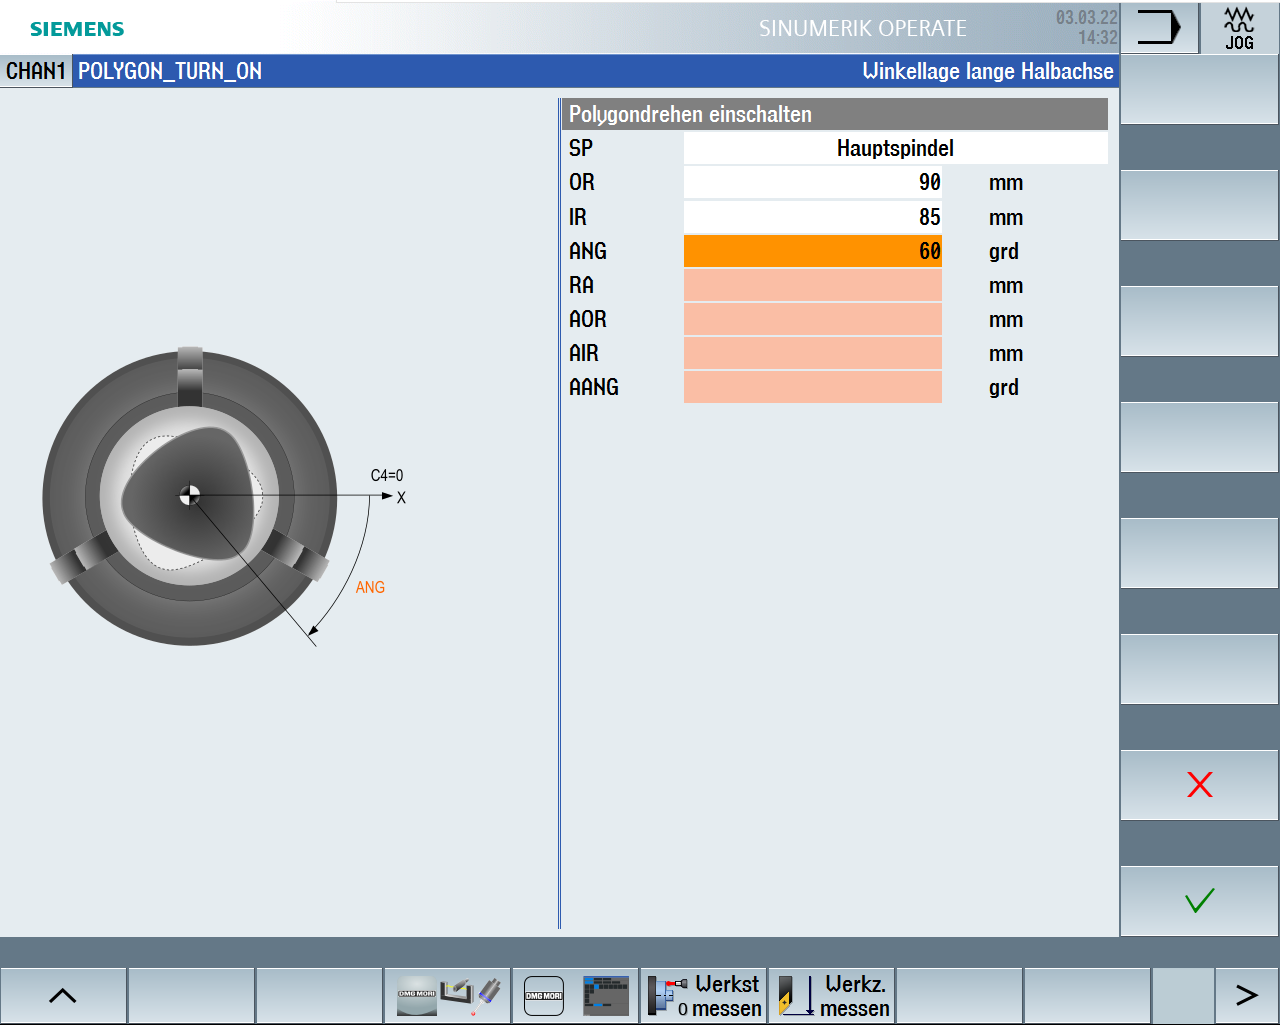Click the date 03.03.22
Viewport: 1280px width, 1025px height.
click(1087, 18)
